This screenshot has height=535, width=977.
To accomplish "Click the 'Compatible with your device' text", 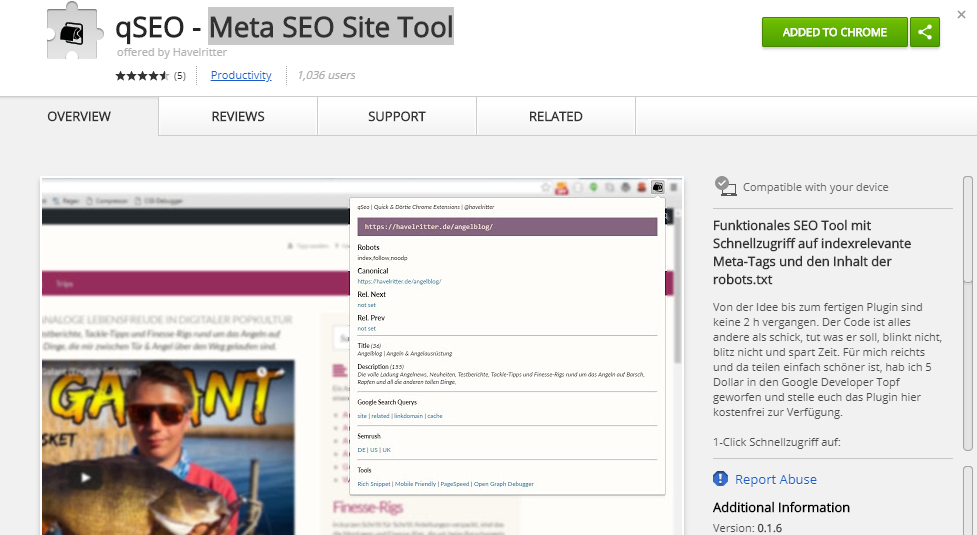I will [x=816, y=187].
